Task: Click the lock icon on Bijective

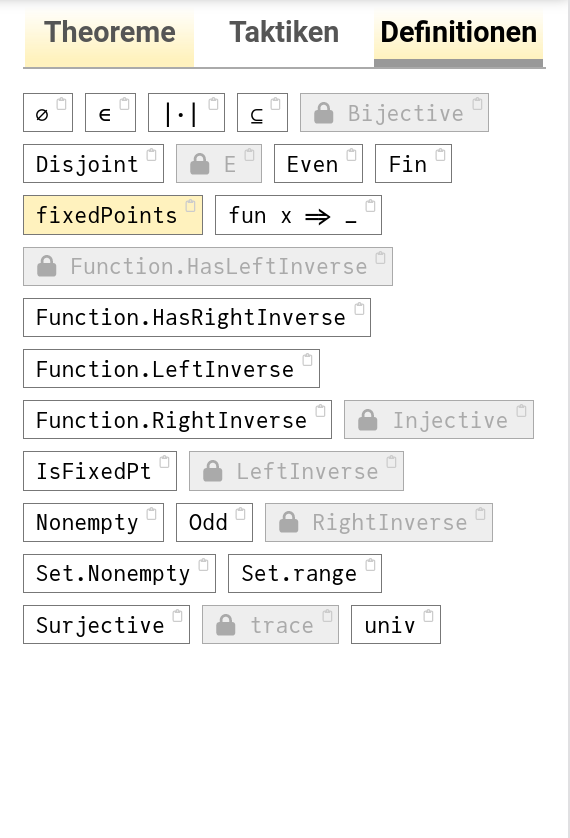Action: click(324, 113)
